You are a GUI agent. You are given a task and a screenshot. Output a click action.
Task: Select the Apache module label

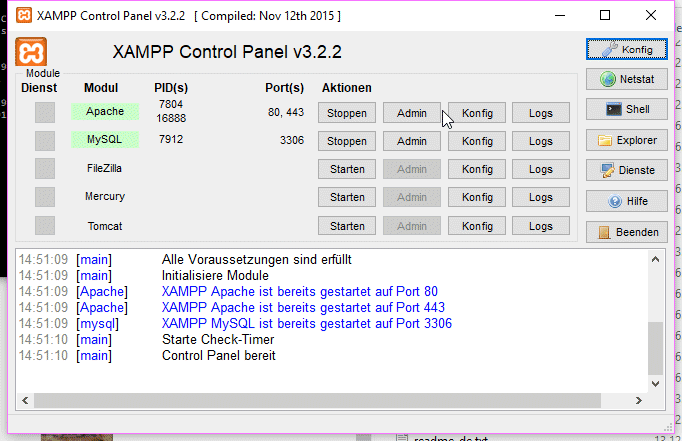105,111
